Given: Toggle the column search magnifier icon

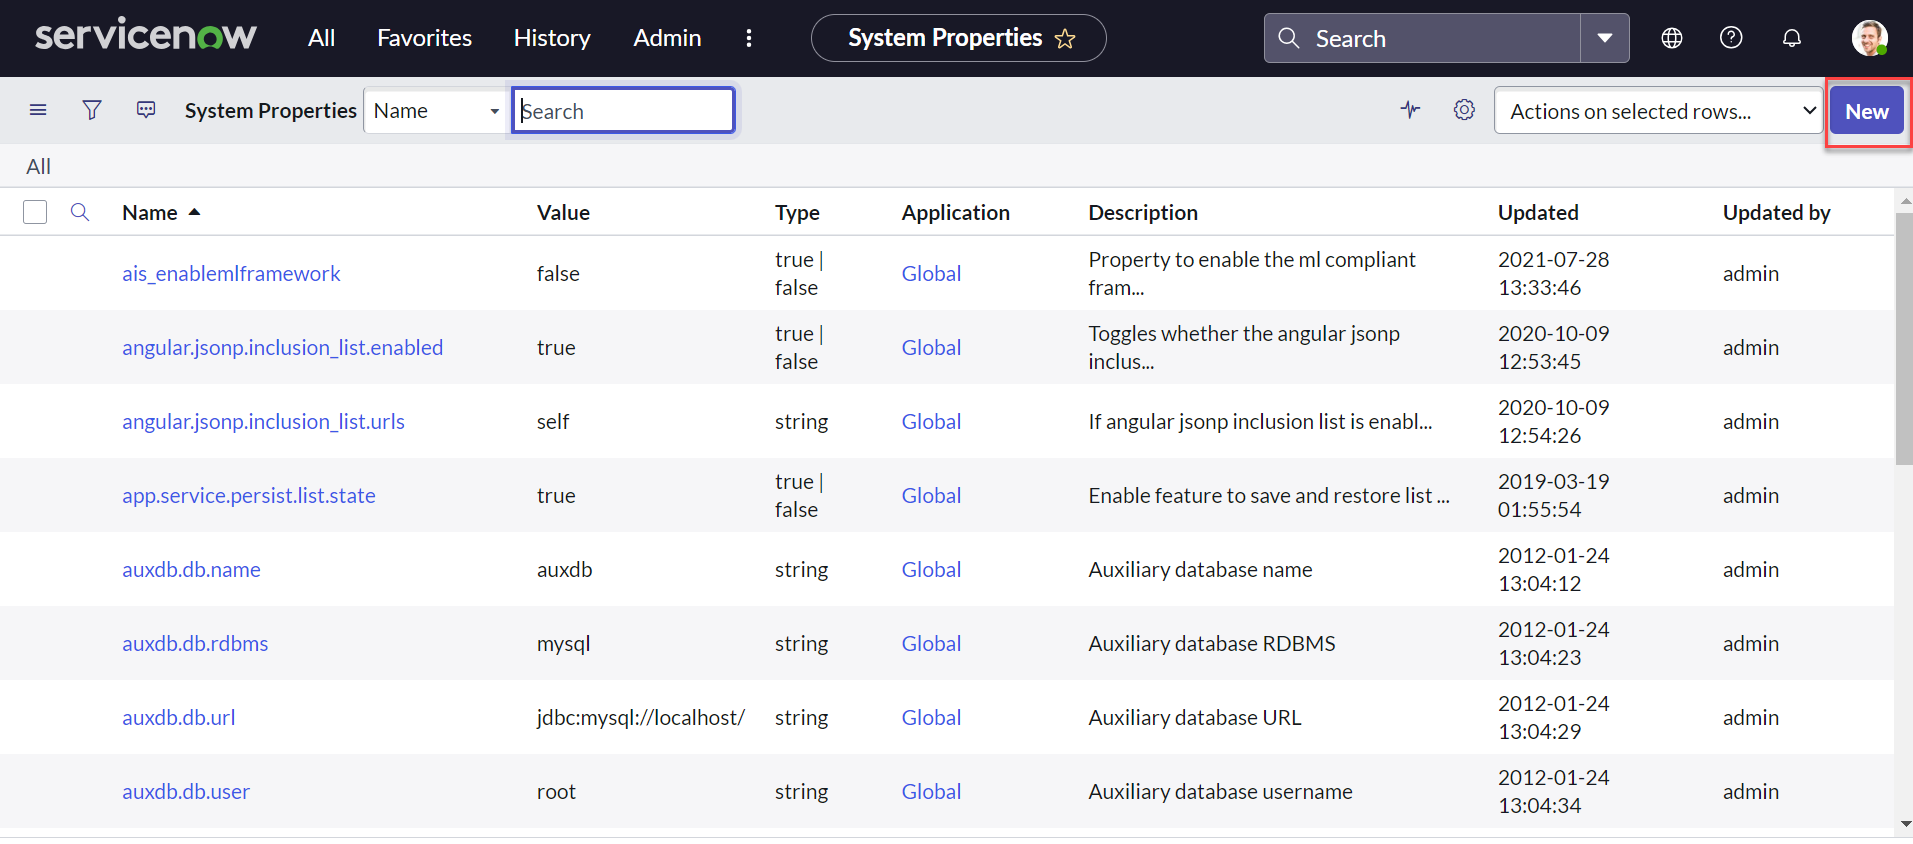Looking at the screenshot, I should 80,212.
